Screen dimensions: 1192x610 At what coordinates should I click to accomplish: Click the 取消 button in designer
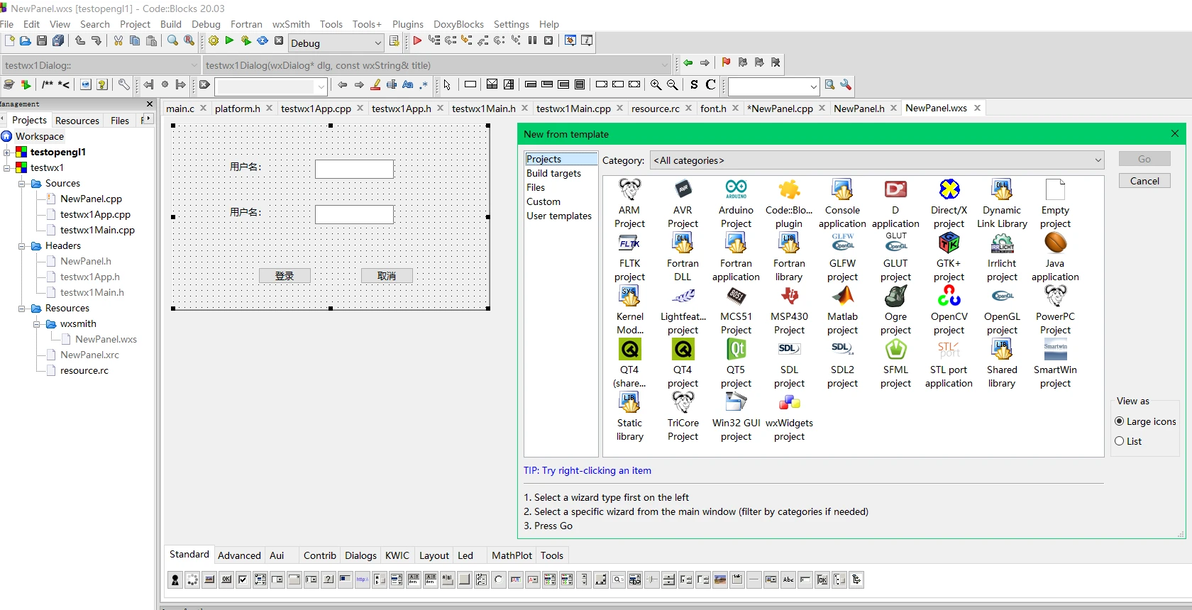[387, 275]
